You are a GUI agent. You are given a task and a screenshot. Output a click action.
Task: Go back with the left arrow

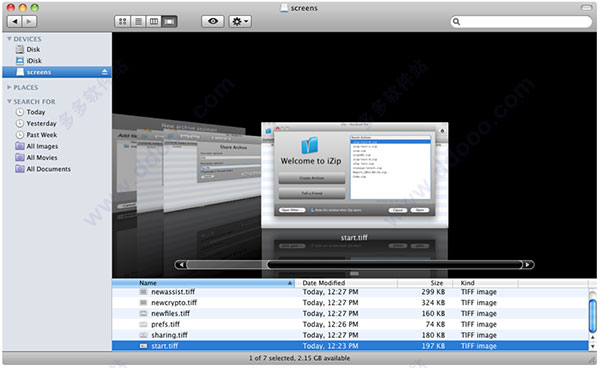tap(15, 21)
